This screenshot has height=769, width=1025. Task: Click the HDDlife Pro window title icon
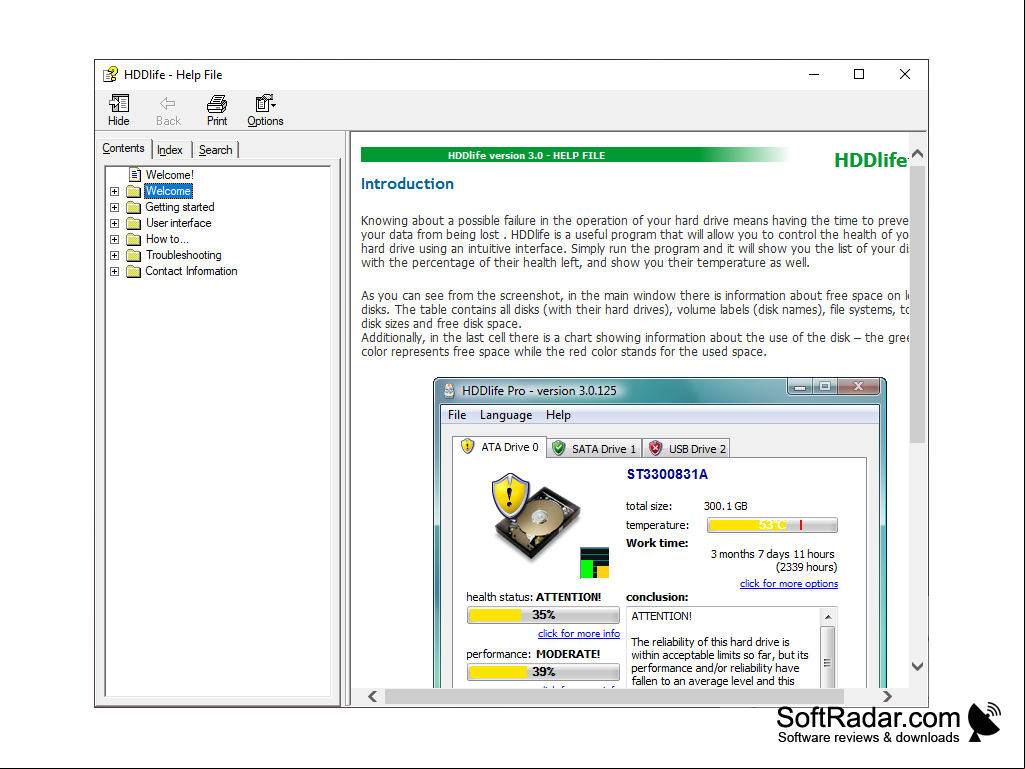[449, 391]
